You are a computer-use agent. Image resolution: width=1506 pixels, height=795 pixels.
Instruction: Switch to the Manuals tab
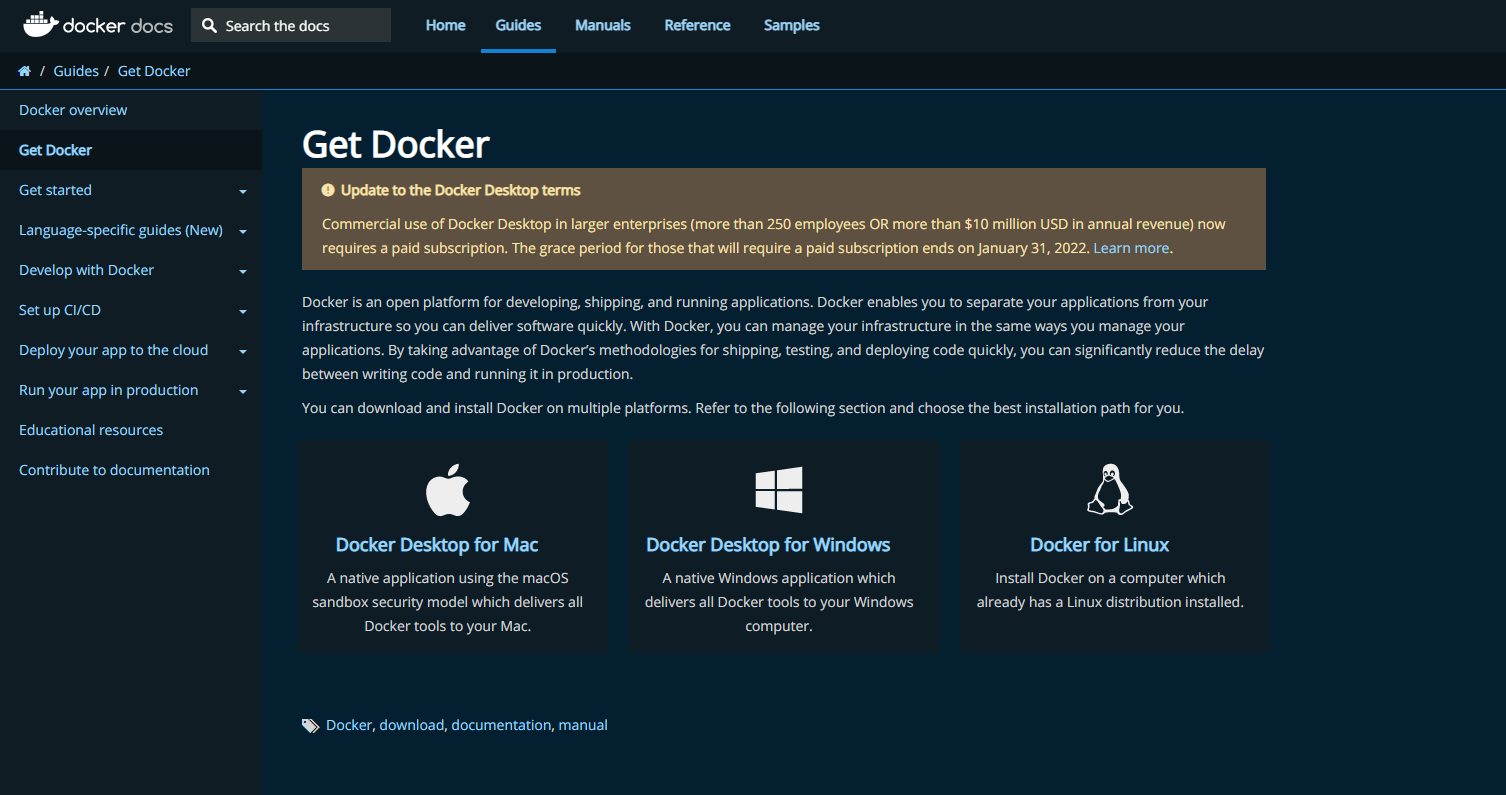point(603,25)
